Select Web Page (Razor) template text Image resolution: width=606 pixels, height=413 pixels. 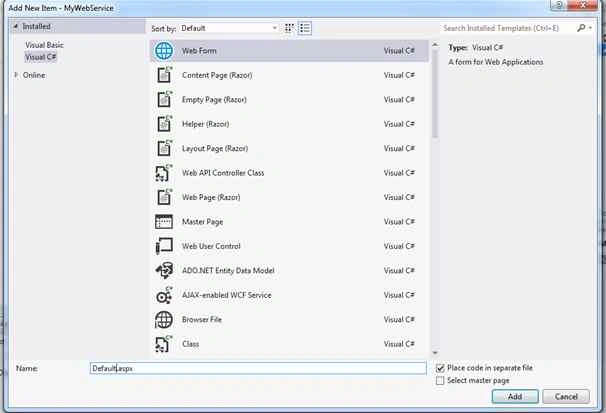(211, 197)
